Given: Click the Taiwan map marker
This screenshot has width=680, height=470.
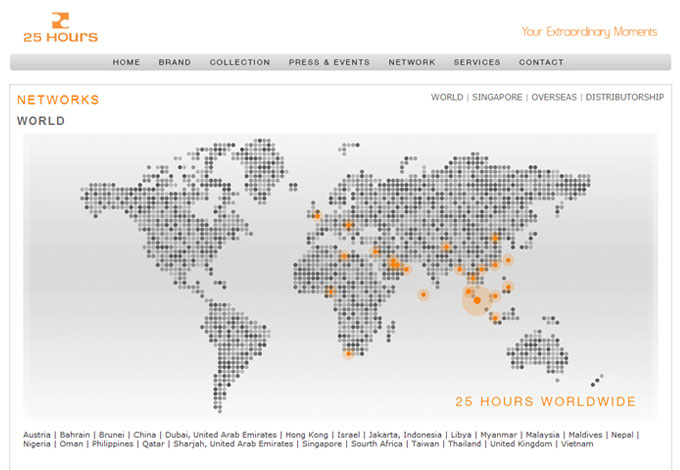Looking at the screenshot, I should (x=508, y=260).
